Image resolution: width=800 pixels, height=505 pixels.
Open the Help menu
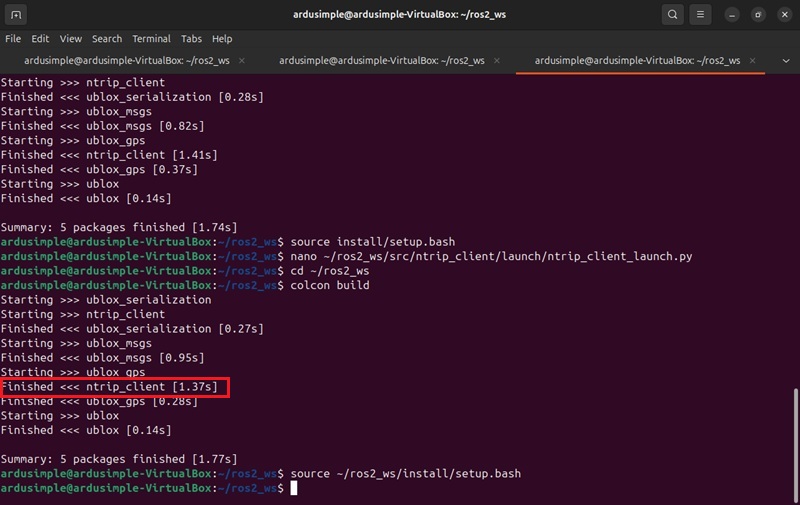coord(222,39)
